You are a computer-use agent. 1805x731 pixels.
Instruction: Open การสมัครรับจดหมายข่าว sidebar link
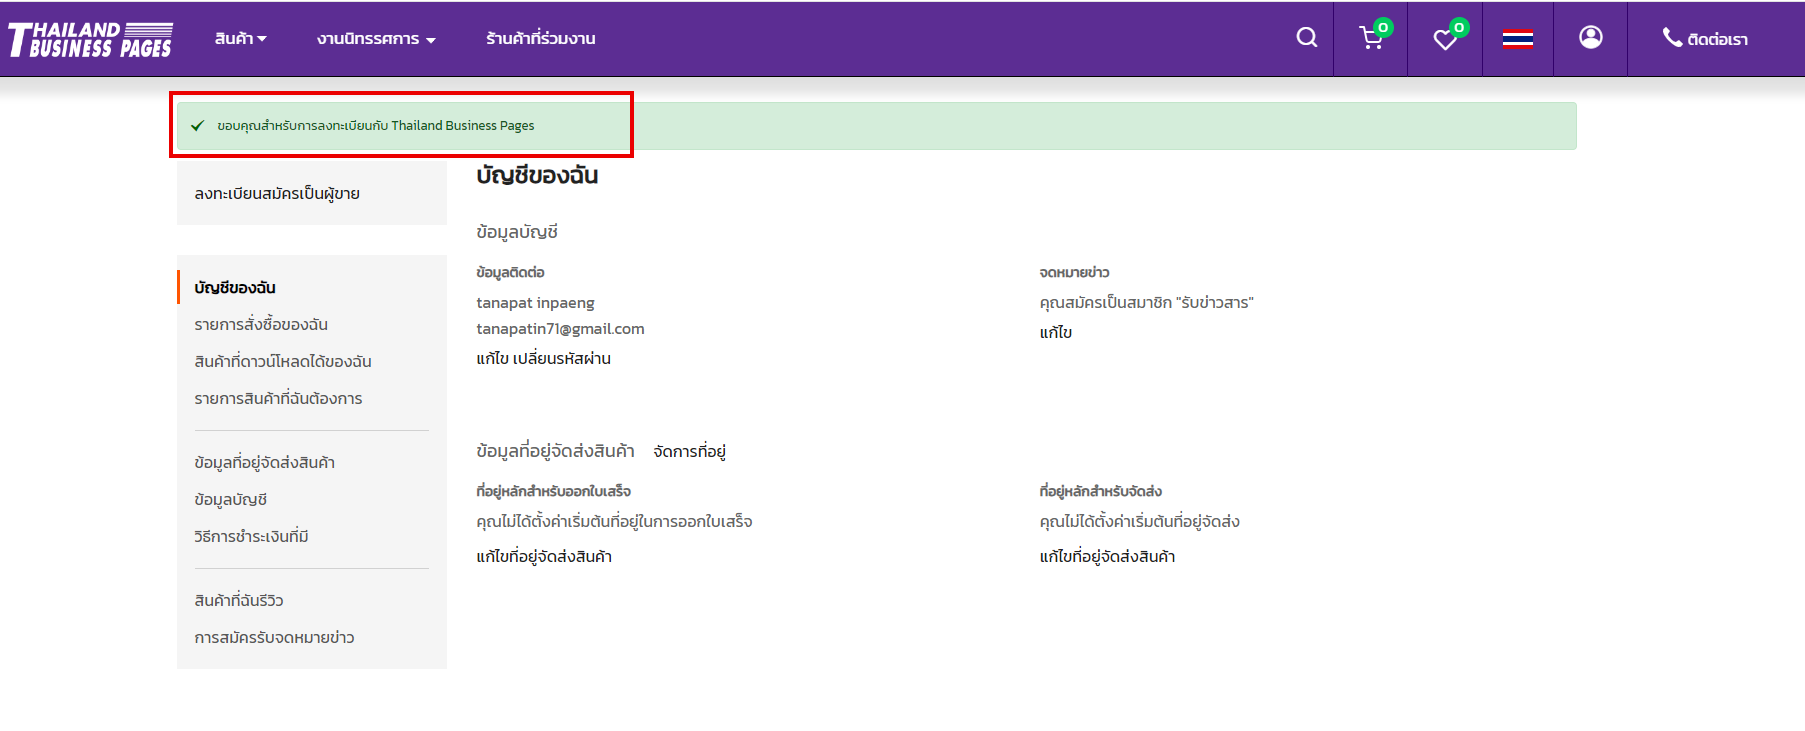point(274,638)
